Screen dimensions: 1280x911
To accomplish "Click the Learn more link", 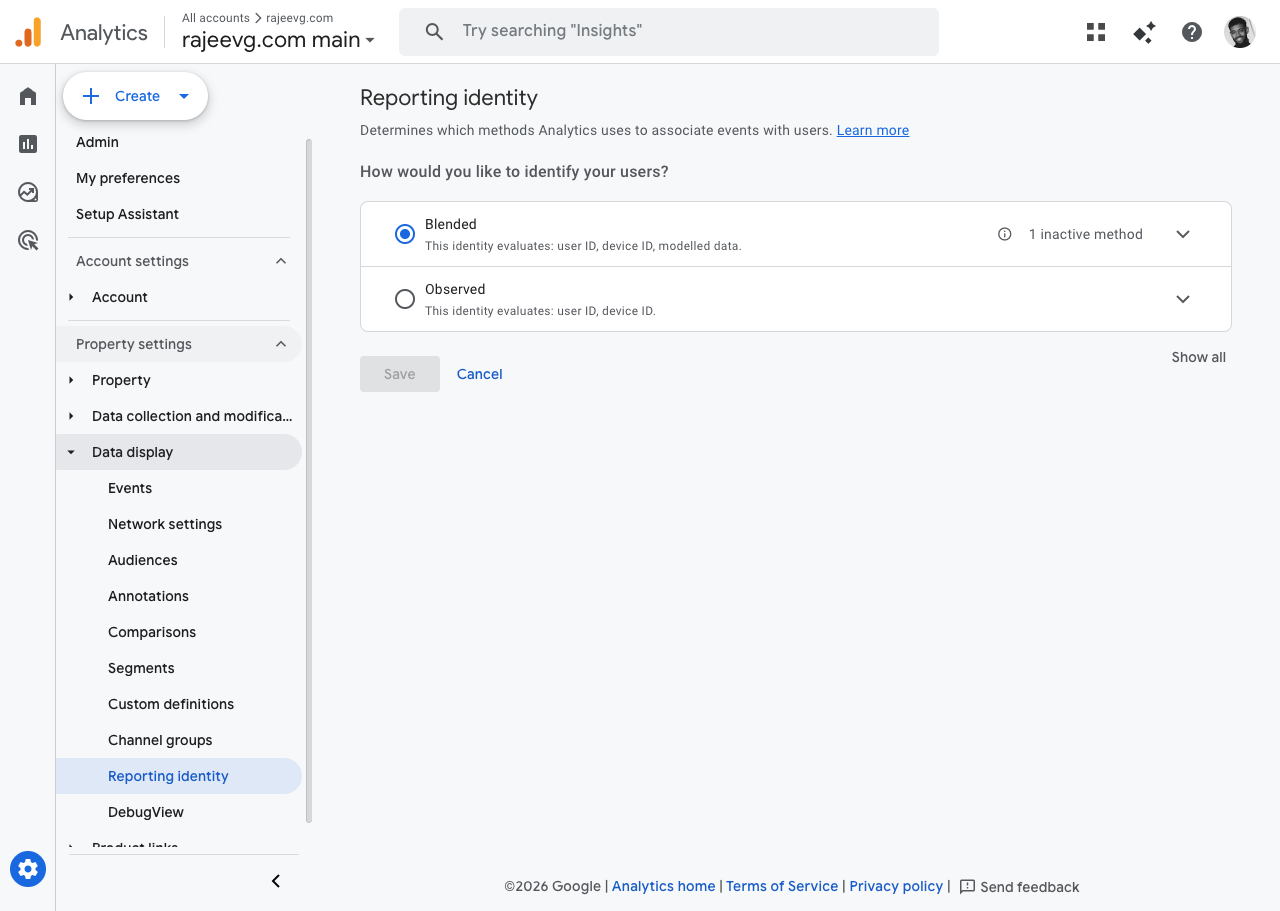I will click(x=872, y=129).
